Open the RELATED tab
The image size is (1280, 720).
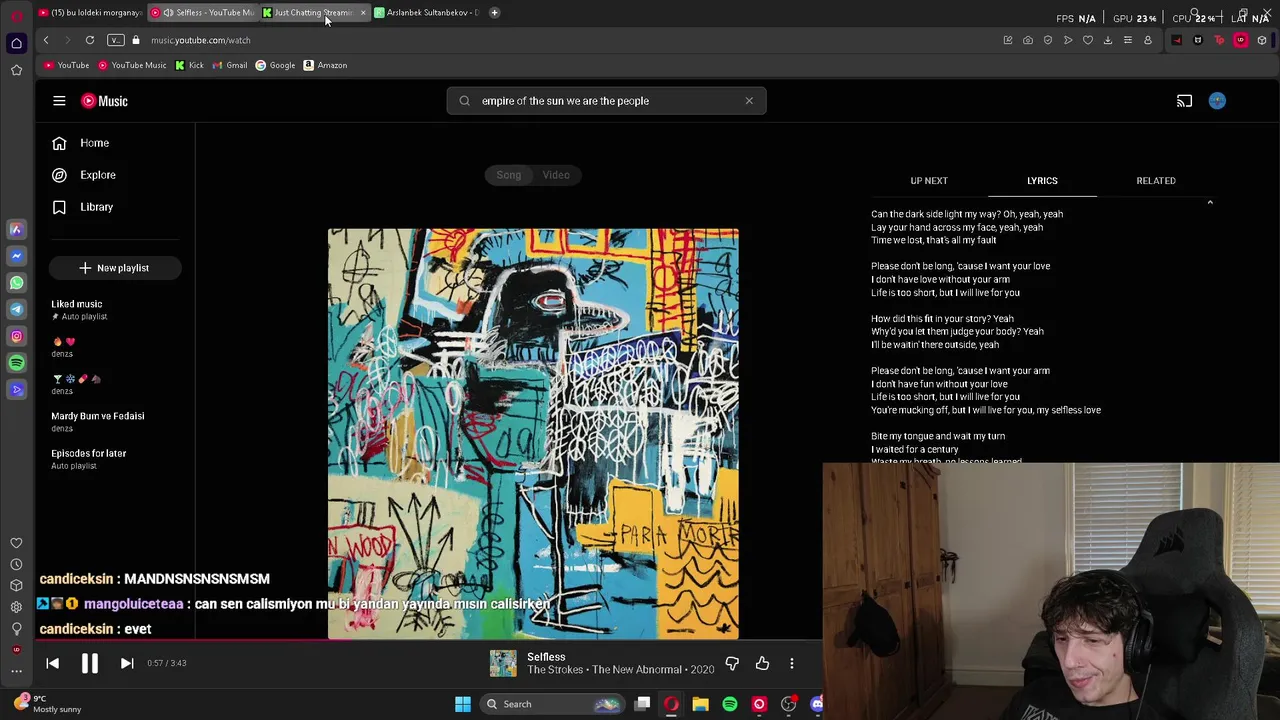[1156, 181]
